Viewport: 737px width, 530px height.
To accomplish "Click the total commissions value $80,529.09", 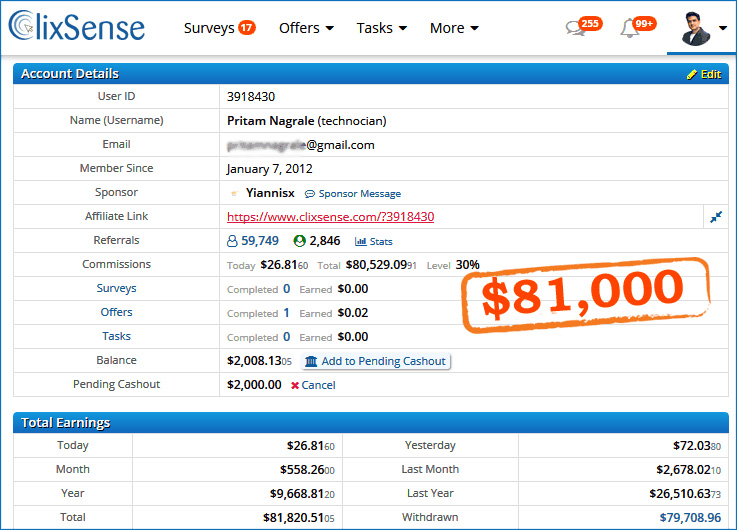I will [x=381, y=265].
